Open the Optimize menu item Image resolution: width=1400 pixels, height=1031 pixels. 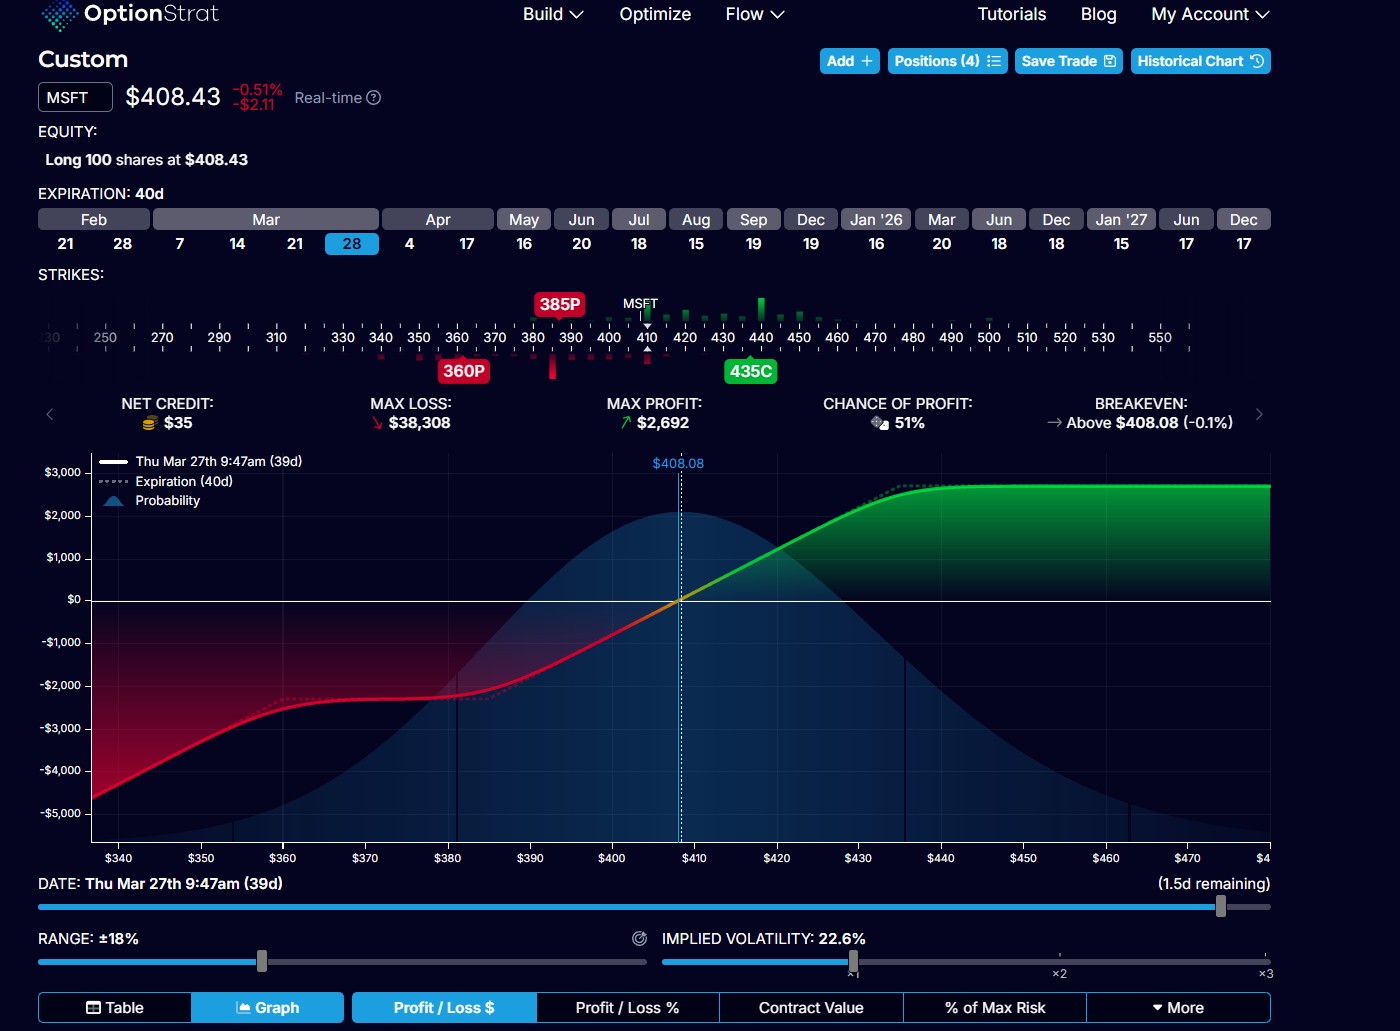(655, 14)
